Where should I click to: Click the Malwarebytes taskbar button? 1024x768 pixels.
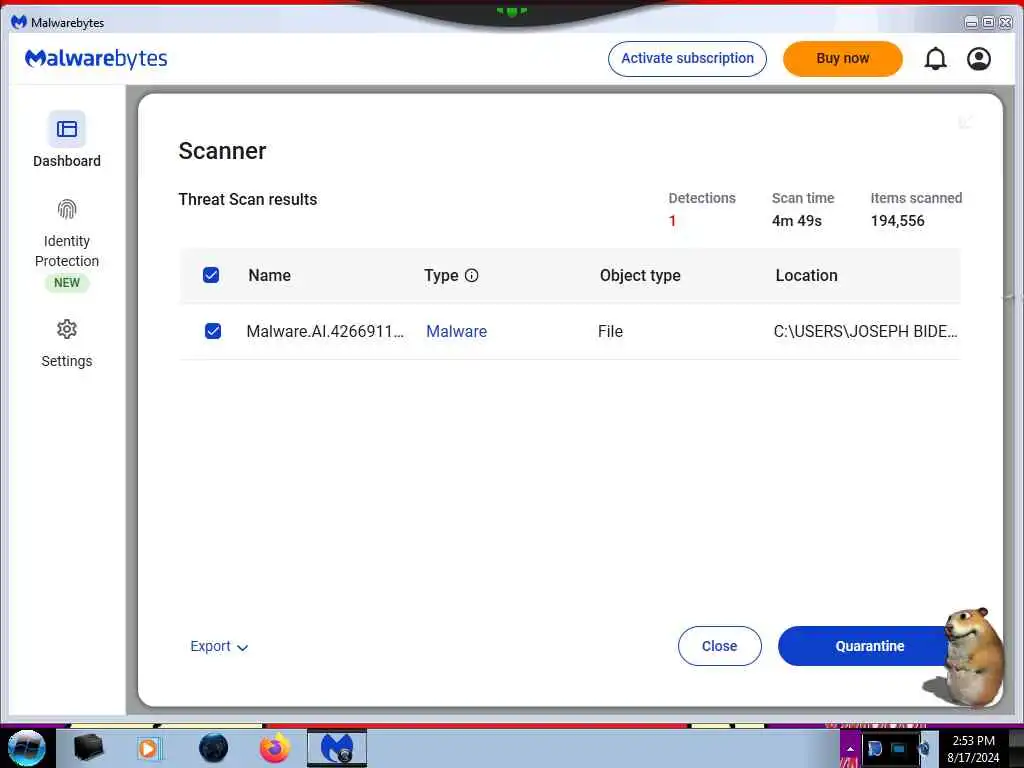pyautogui.click(x=337, y=748)
